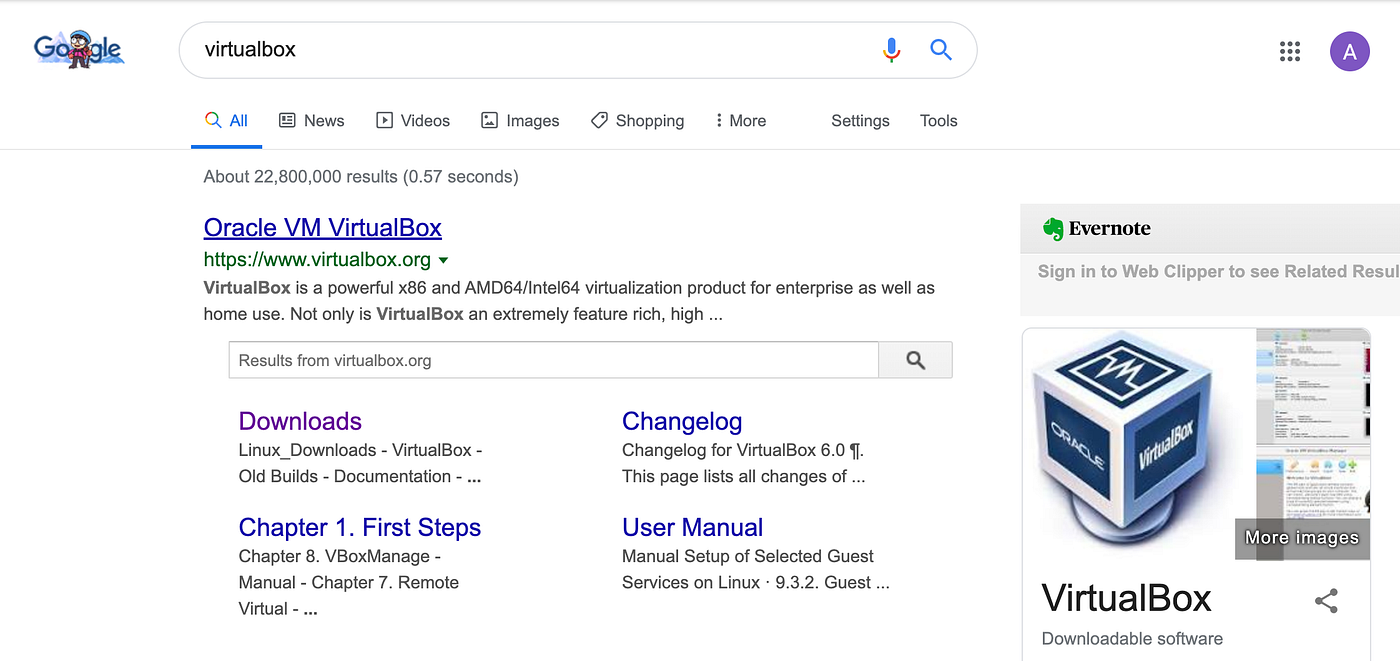1400x661 pixels.
Task: Start voice search with microphone icon
Action: point(891,49)
